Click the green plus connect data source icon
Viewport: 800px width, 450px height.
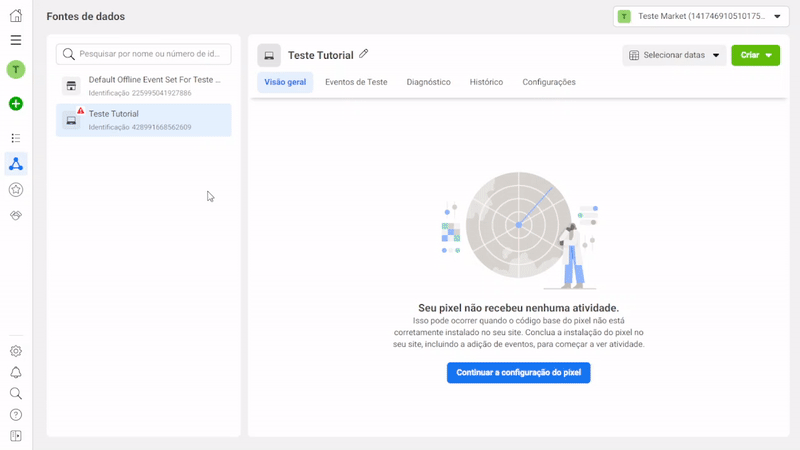tap(15, 104)
